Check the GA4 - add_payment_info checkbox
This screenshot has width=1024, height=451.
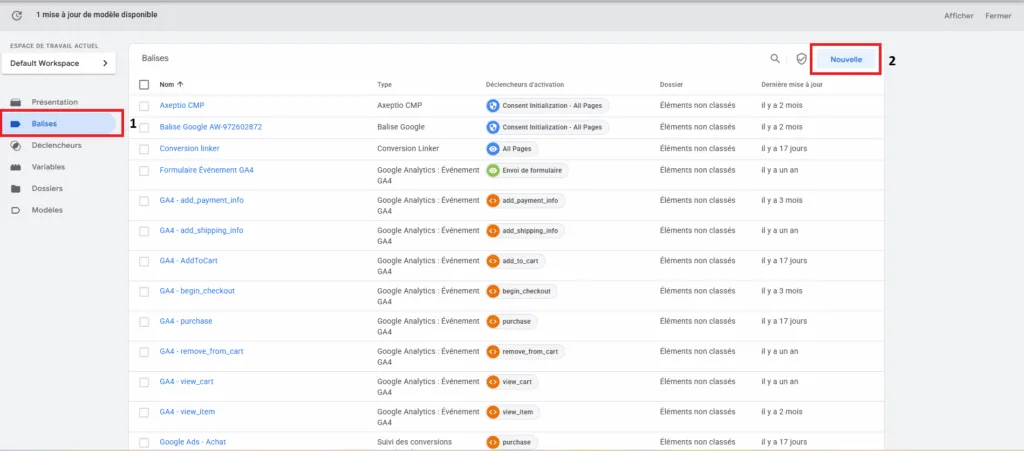coord(144,200)
